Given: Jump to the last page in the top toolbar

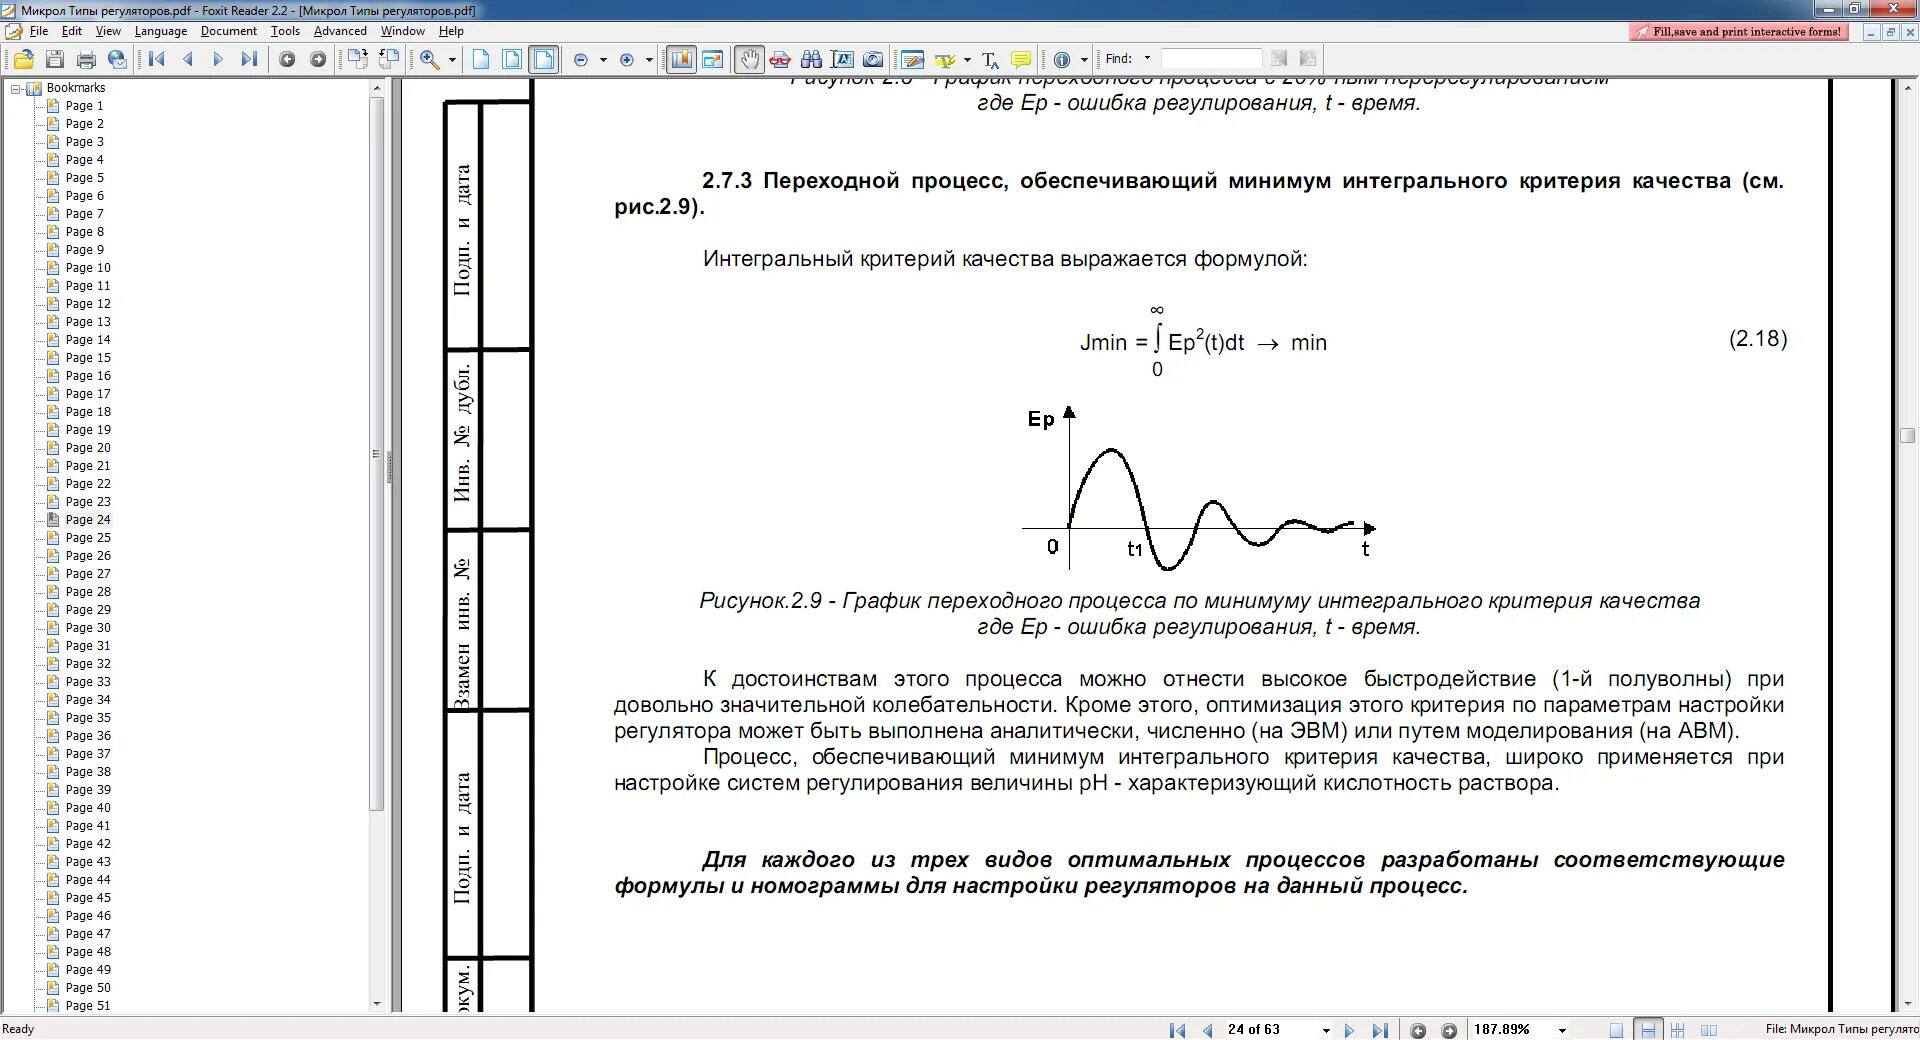Looking at the screenshot, I should pyautogui.click(x=249, y=60).
